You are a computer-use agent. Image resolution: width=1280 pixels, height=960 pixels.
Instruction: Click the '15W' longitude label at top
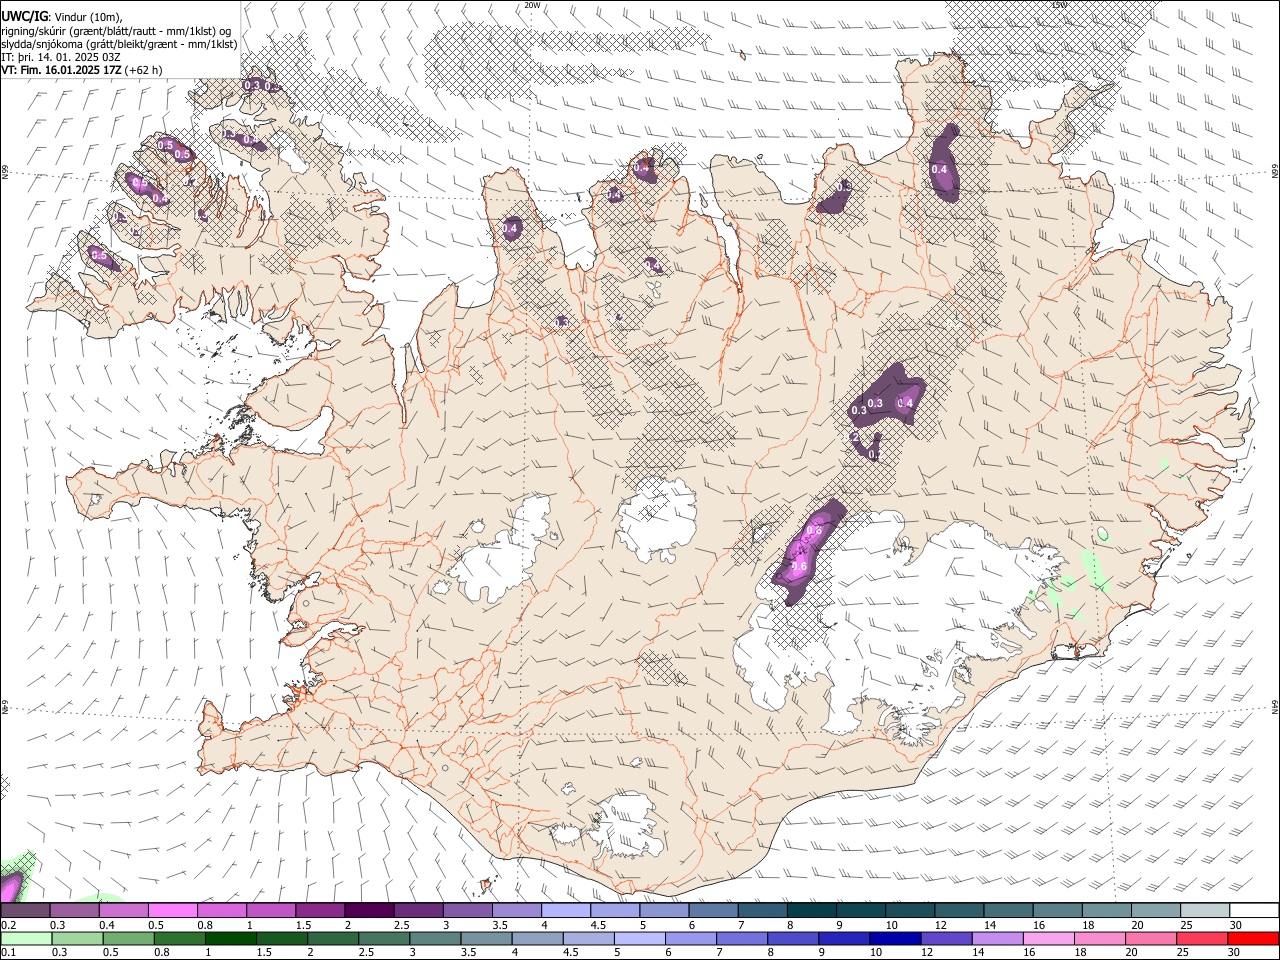coord(1059,5)
